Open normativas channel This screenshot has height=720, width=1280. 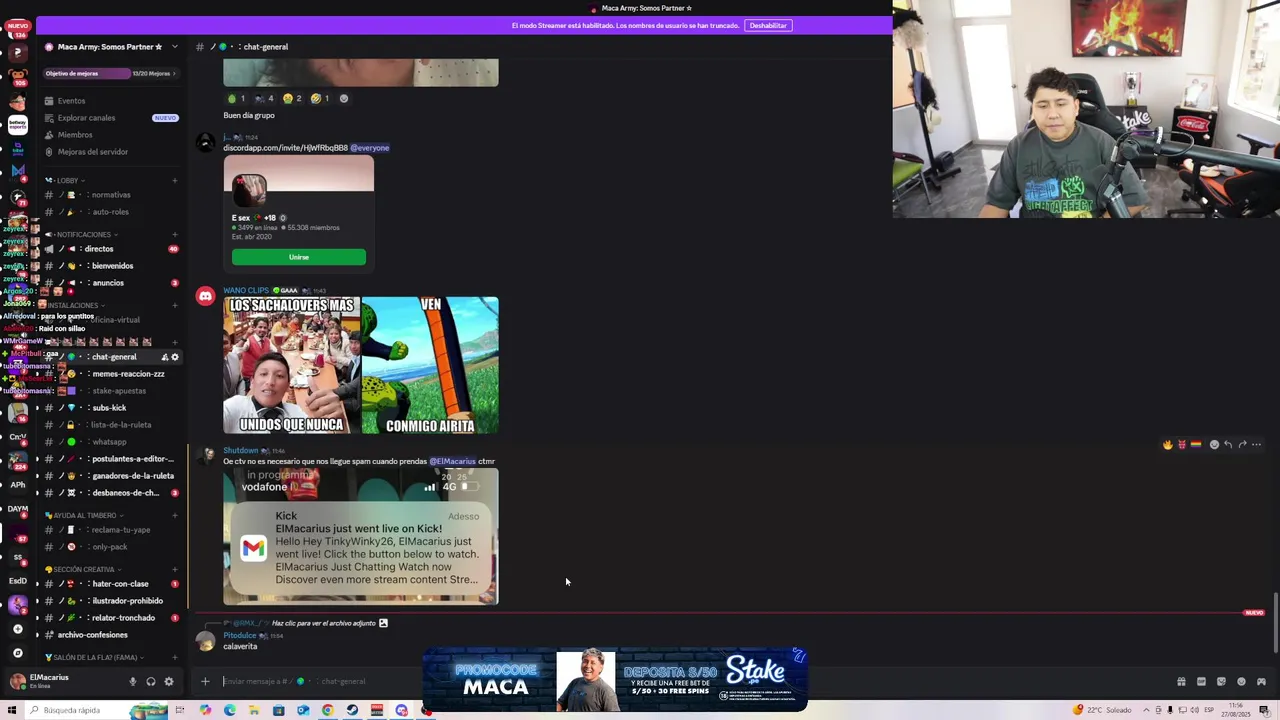(x=110, y=195)
